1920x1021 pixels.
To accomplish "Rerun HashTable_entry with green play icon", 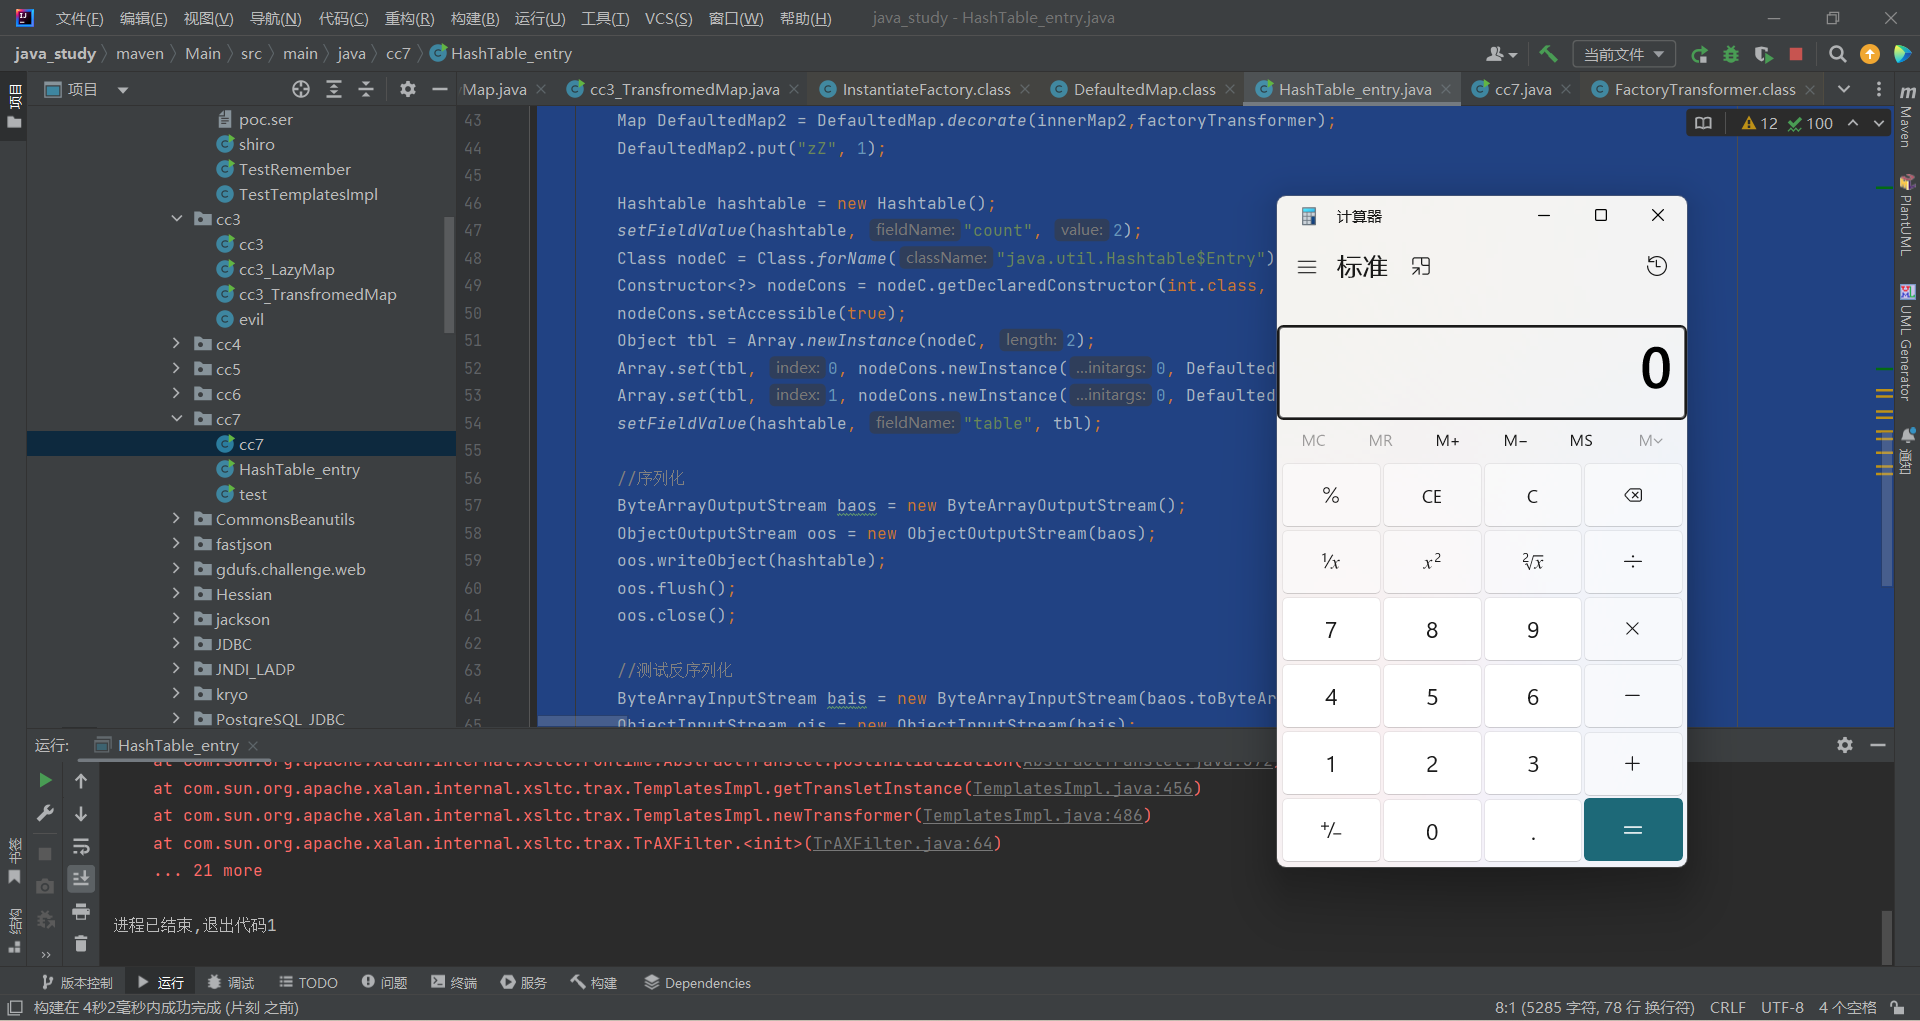I will pos(45,780).
